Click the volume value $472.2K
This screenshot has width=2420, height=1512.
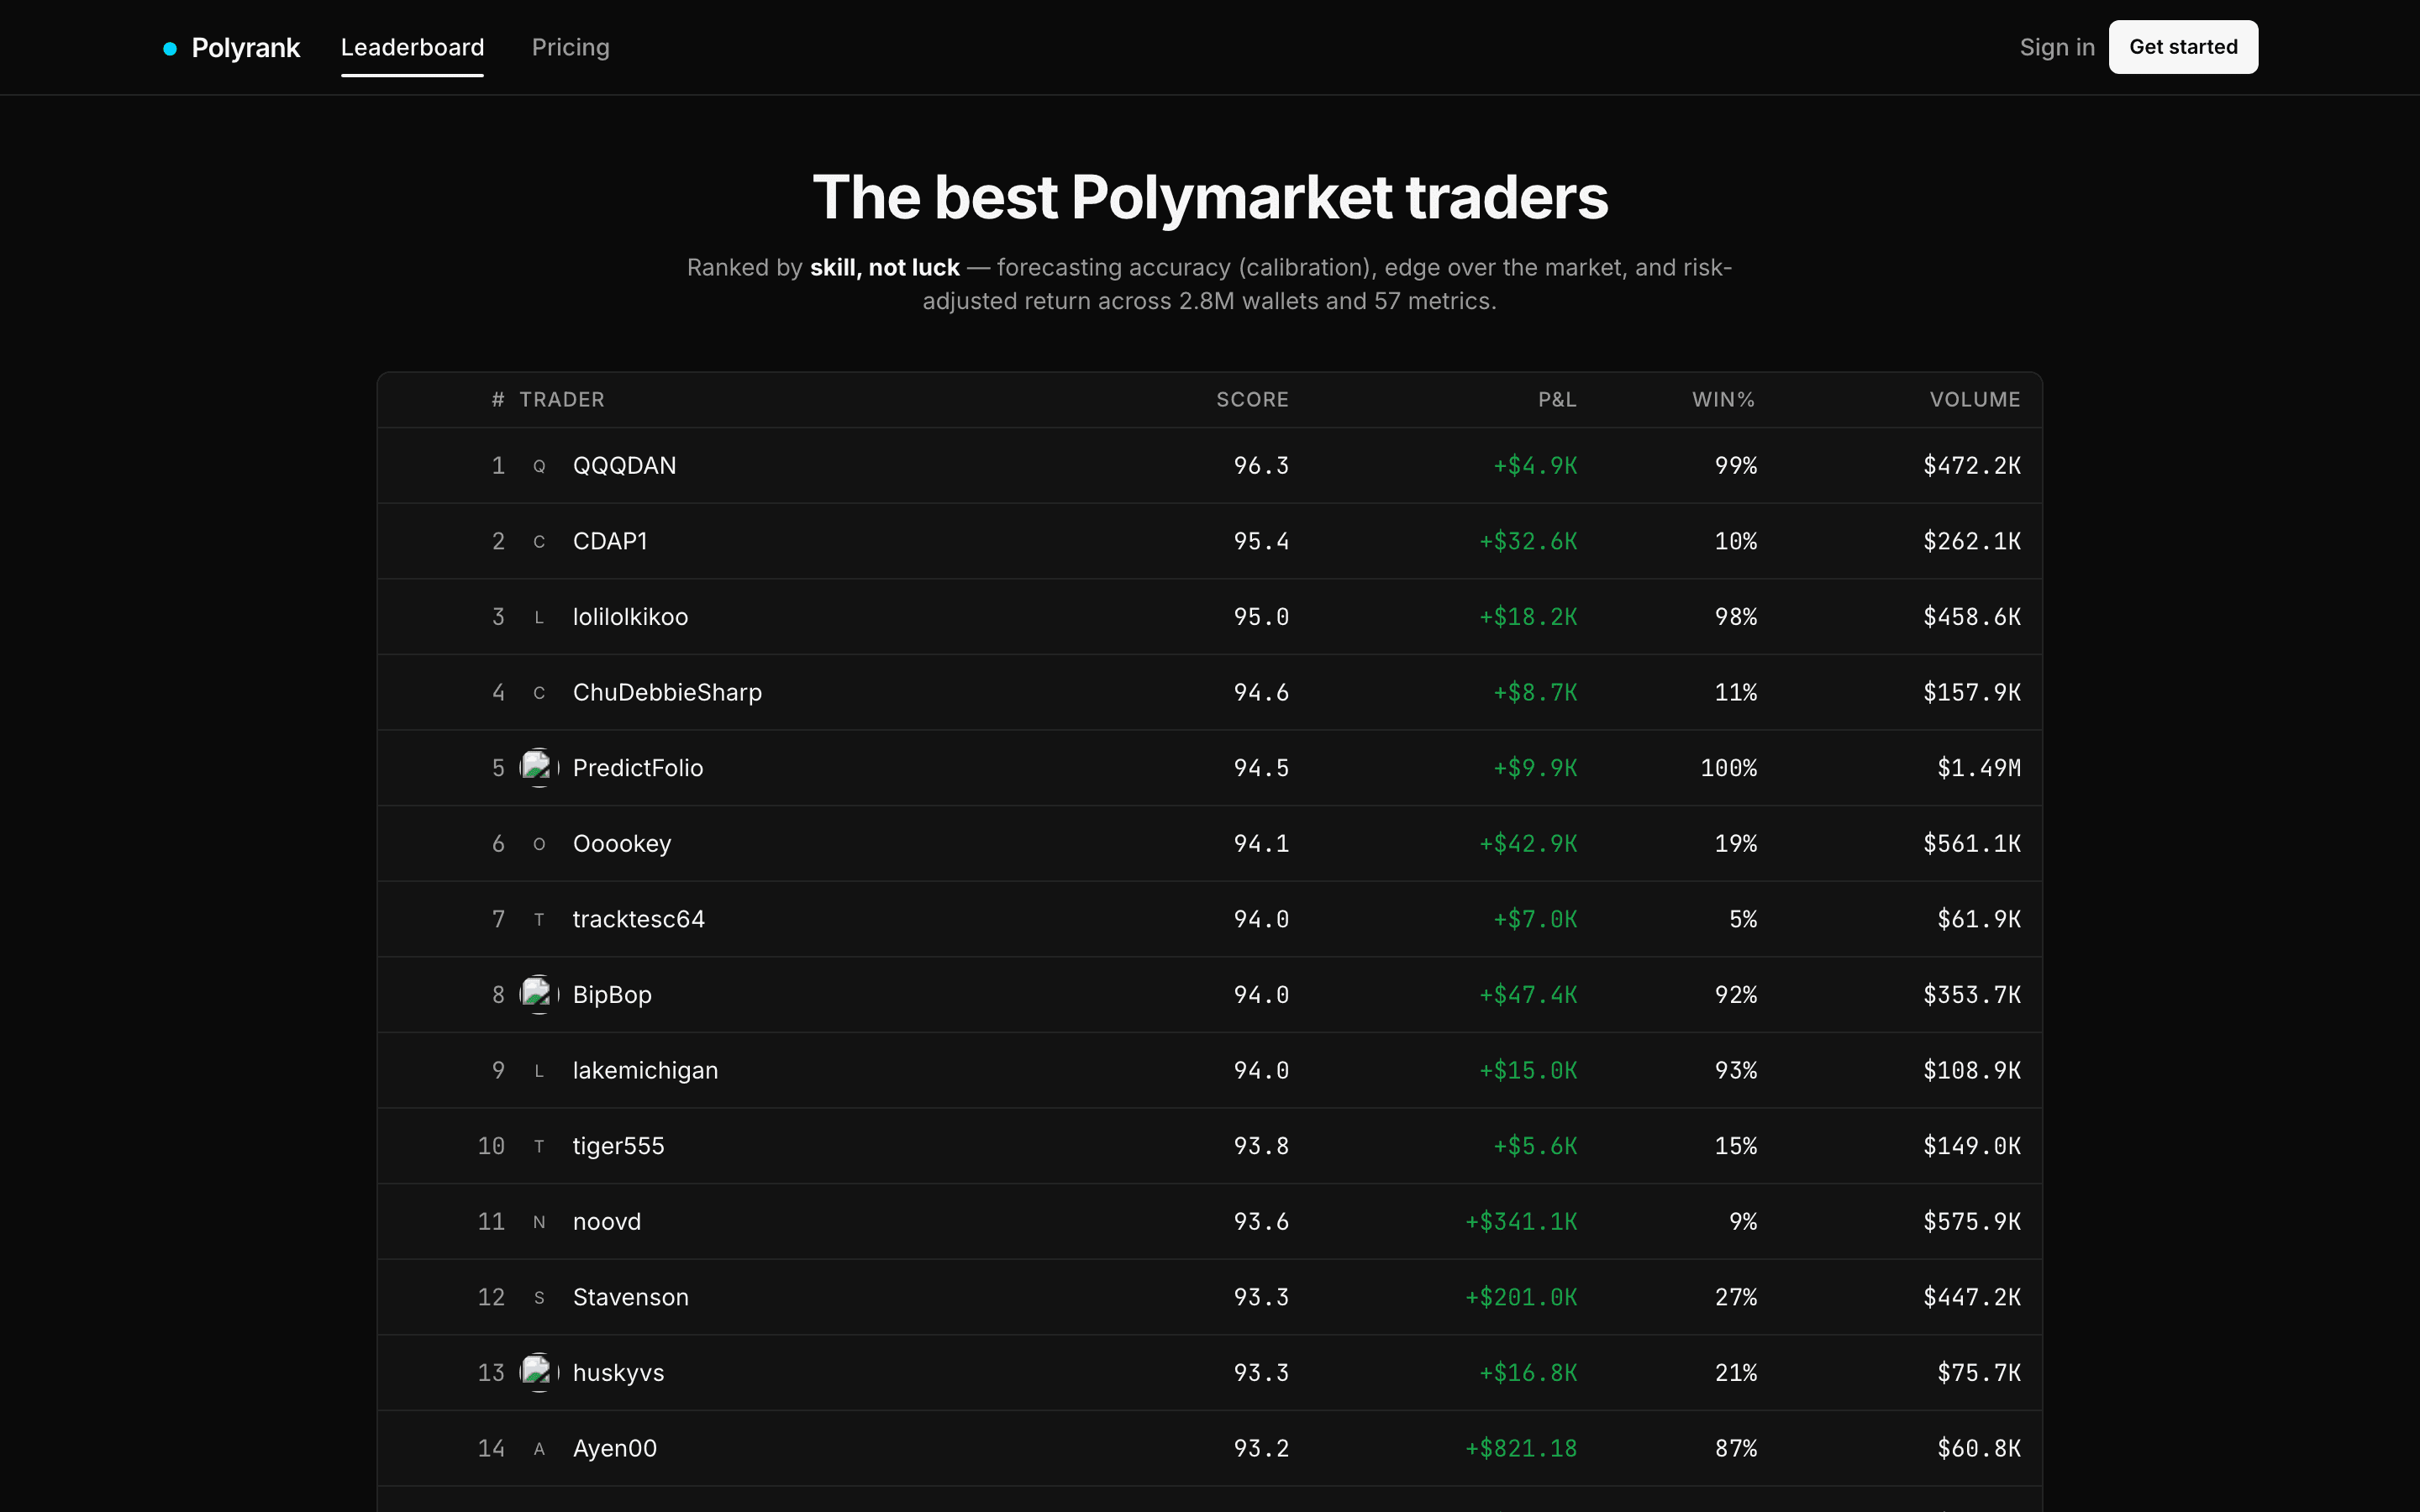coord(1972,466)
